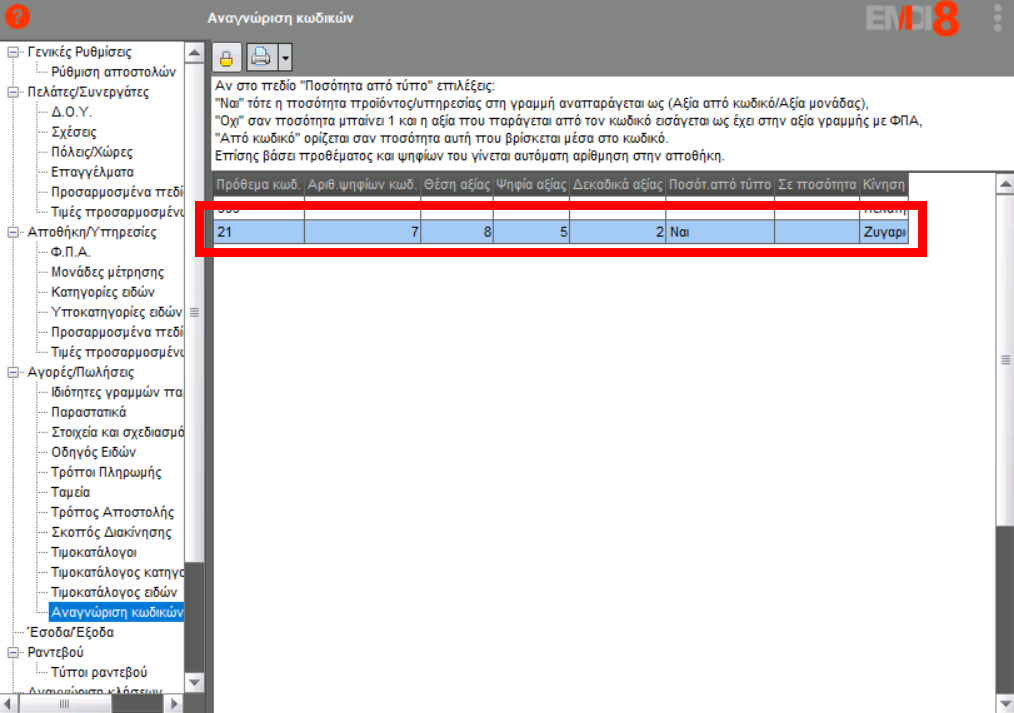Screen dimensions: 1014x713
Task: Open Προσαρμοσμένα πεδία under Πελάτες/Συνεργάτες
Action: click(117, 192)
